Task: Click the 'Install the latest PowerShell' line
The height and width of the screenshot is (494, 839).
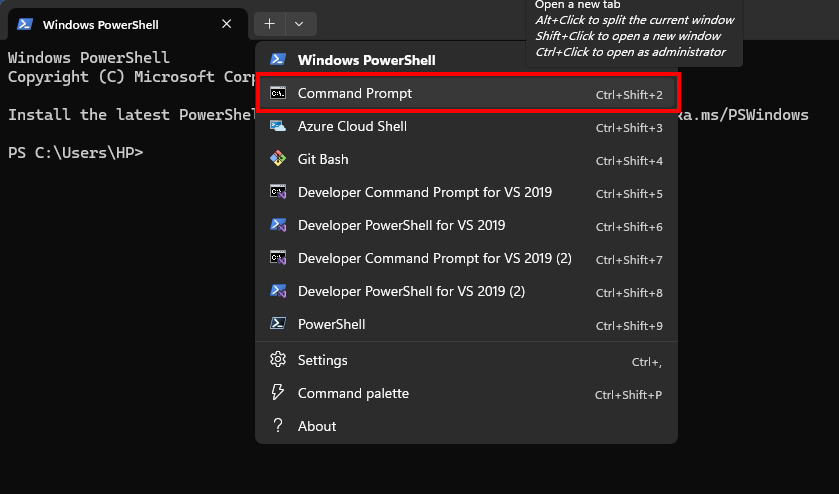Action: pyautogui.click(x=131, y=115)
